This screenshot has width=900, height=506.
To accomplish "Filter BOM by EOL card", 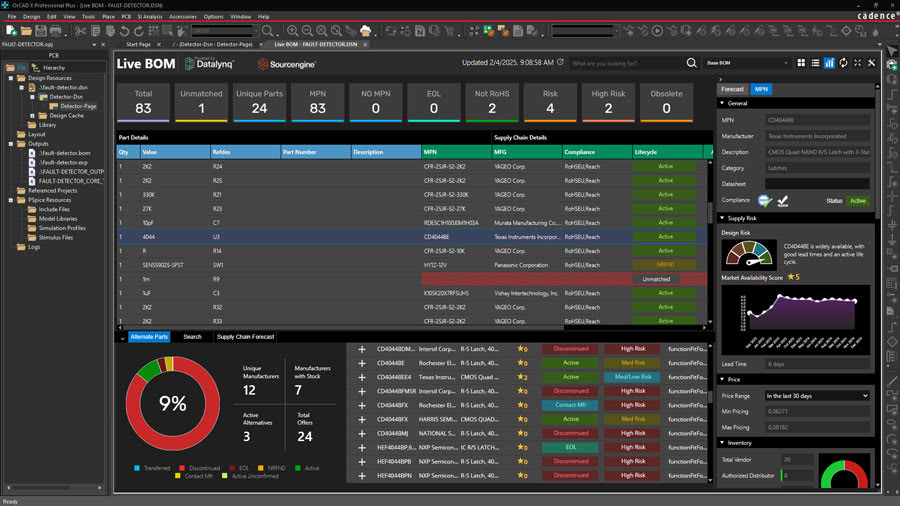I will [433, 102].
